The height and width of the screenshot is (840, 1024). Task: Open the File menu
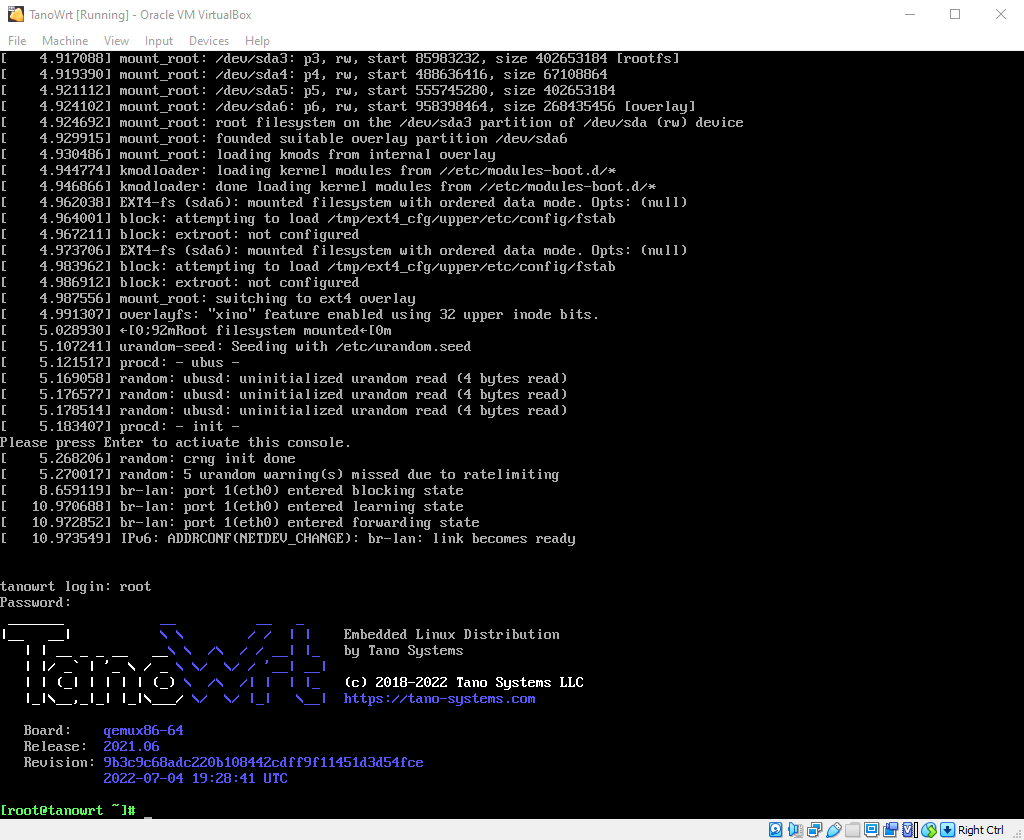16,40
